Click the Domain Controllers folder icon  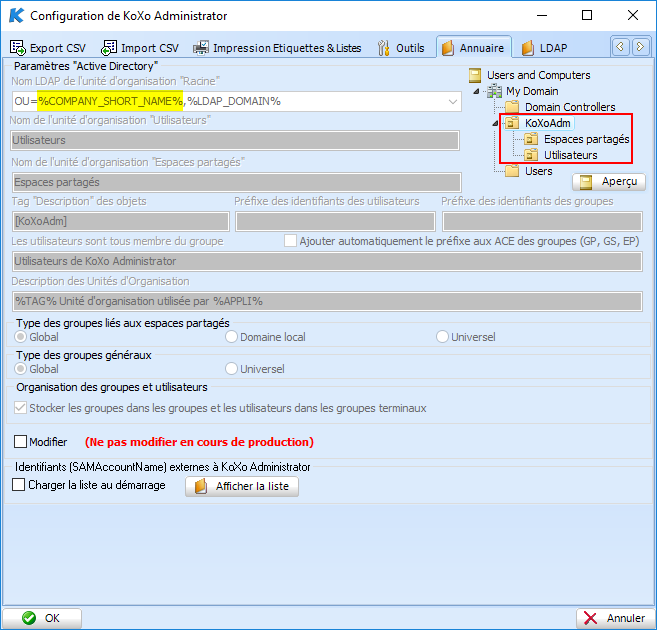click(512, 107)
